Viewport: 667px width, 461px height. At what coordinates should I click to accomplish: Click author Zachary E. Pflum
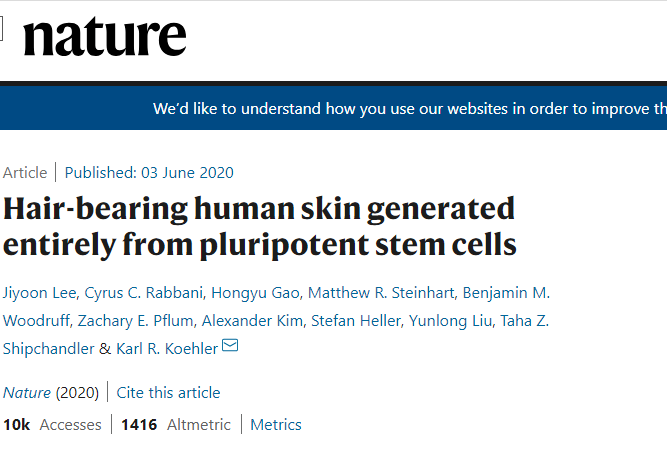pos(135,321)
